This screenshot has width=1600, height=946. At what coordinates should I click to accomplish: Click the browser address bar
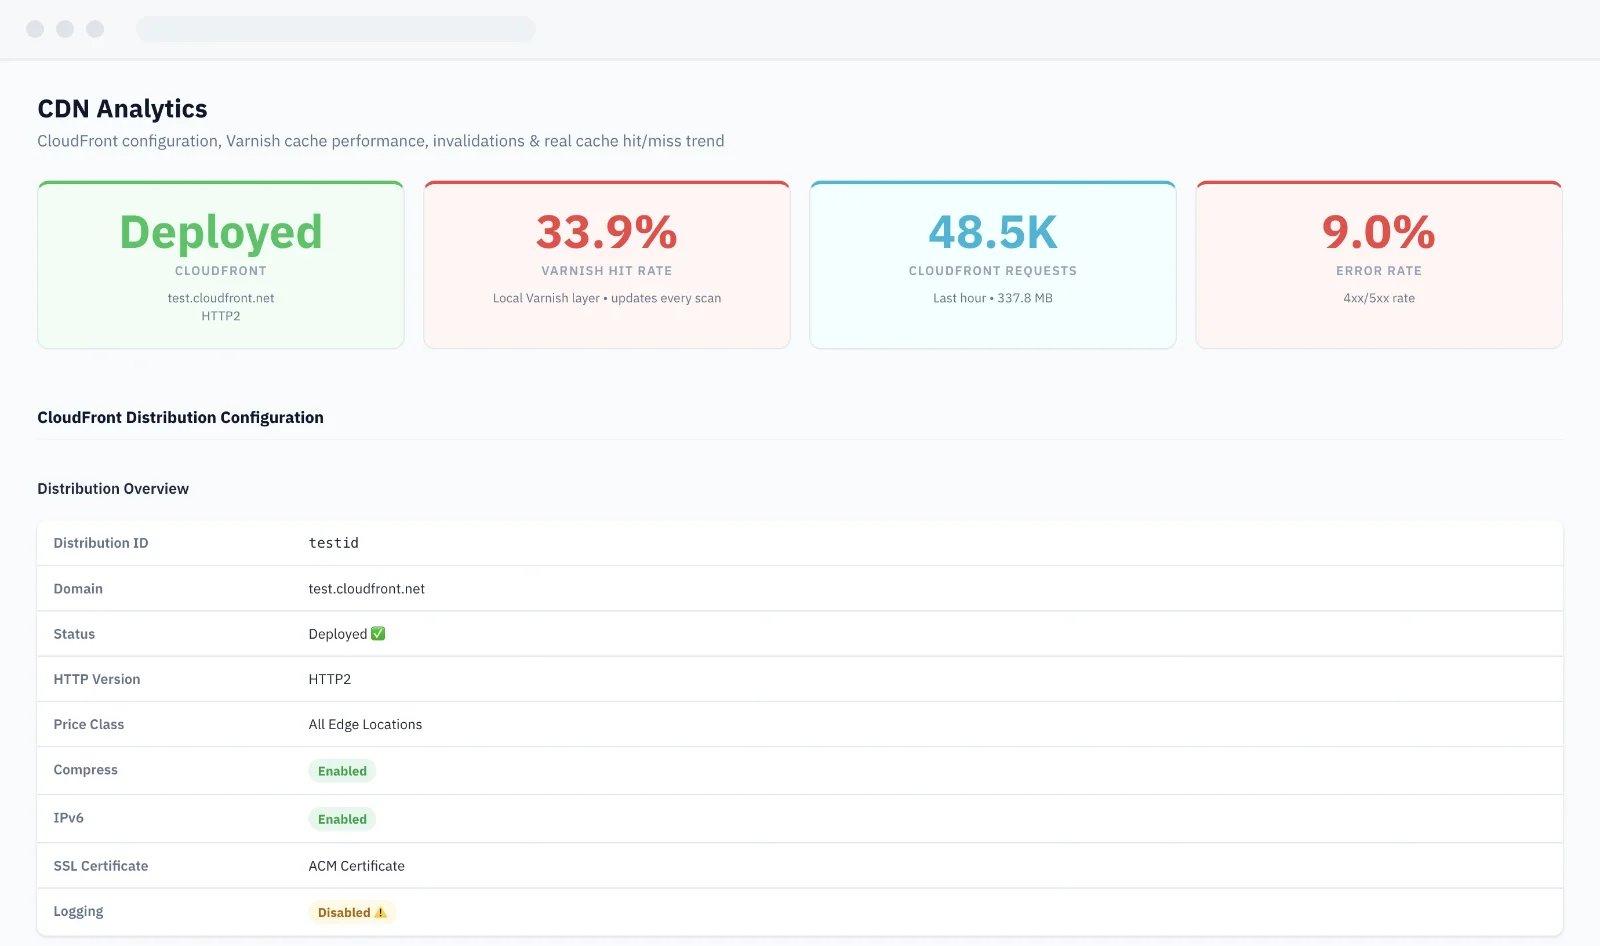pos(336,29)
